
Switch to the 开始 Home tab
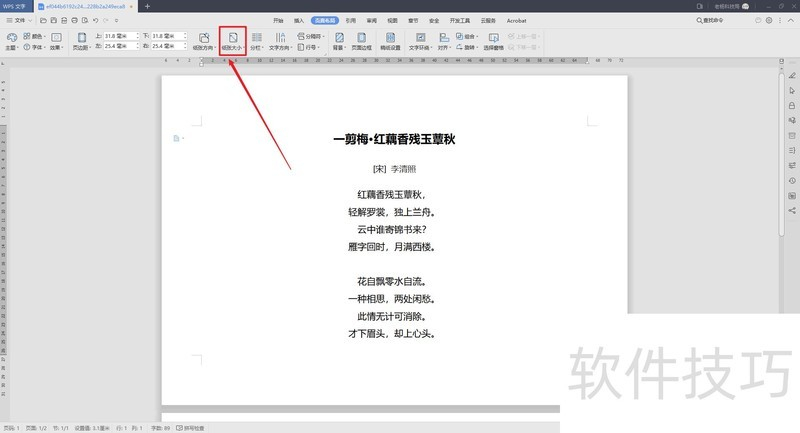[278, 20]
